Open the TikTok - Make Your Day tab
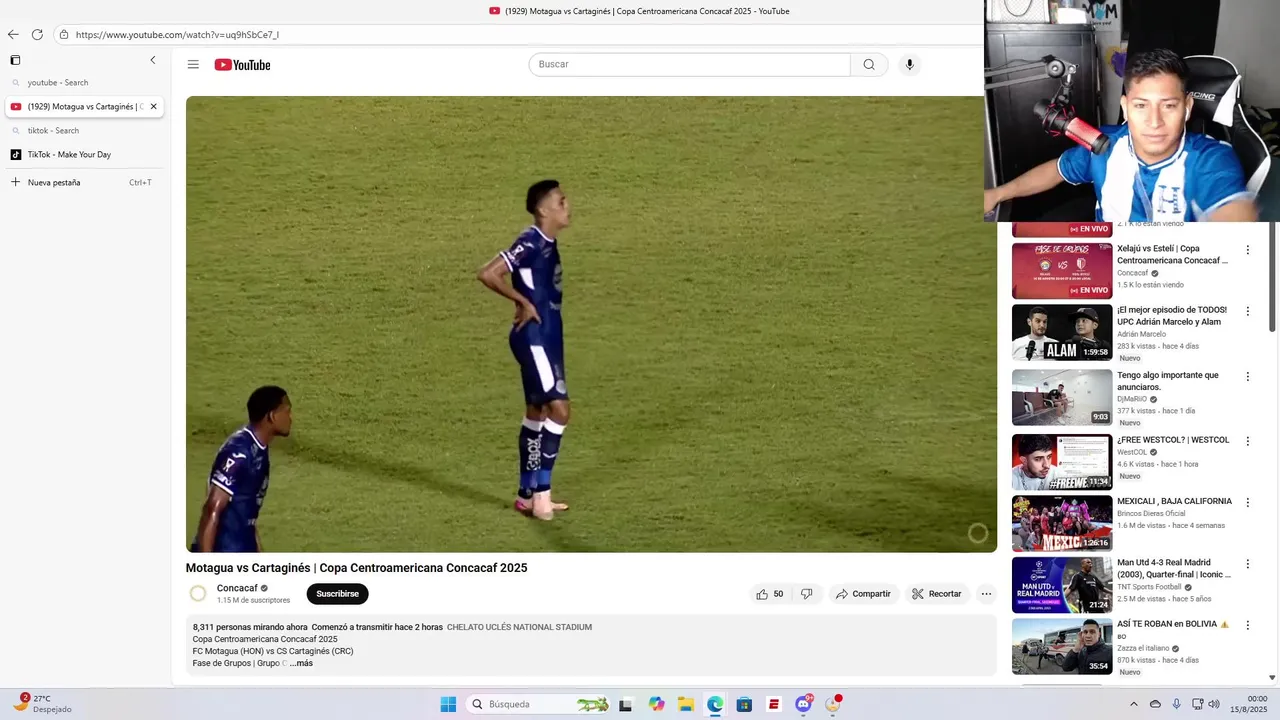Screen dimensions: 1280x720 (85, 154)
